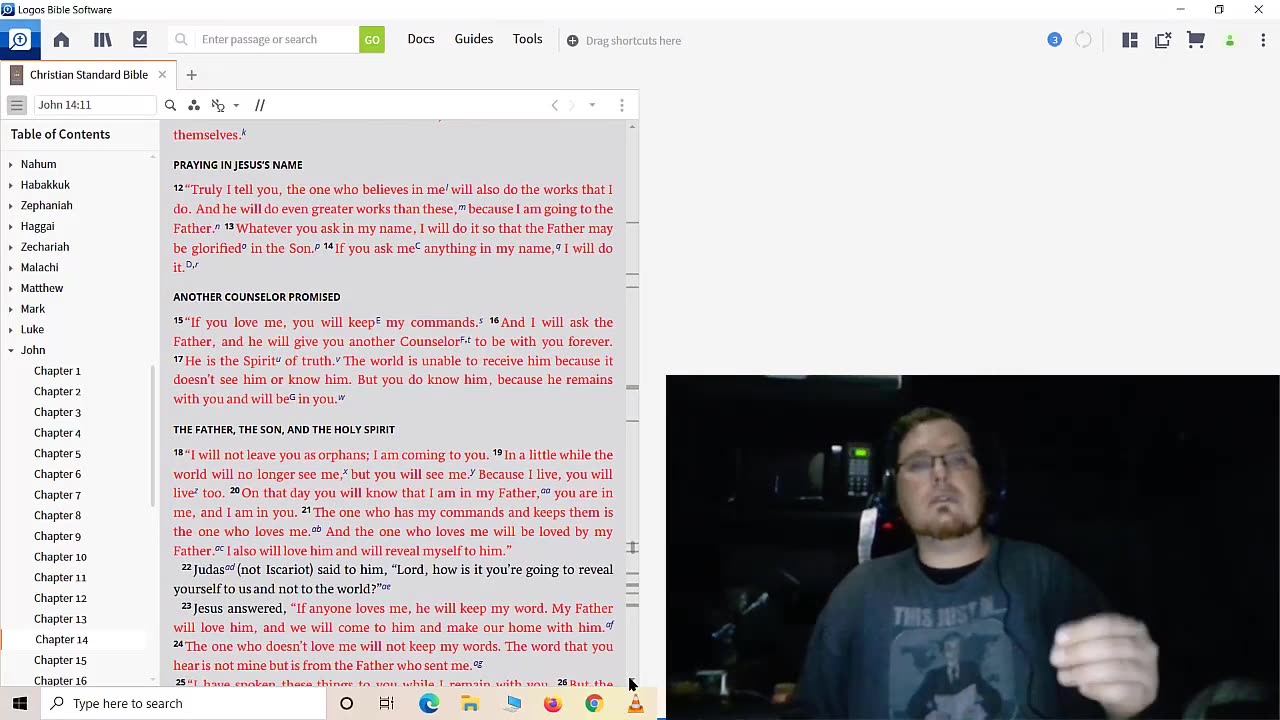Open the dropdown arrow beside interlinear icon
1280x720 pixels.
point(236,105)
